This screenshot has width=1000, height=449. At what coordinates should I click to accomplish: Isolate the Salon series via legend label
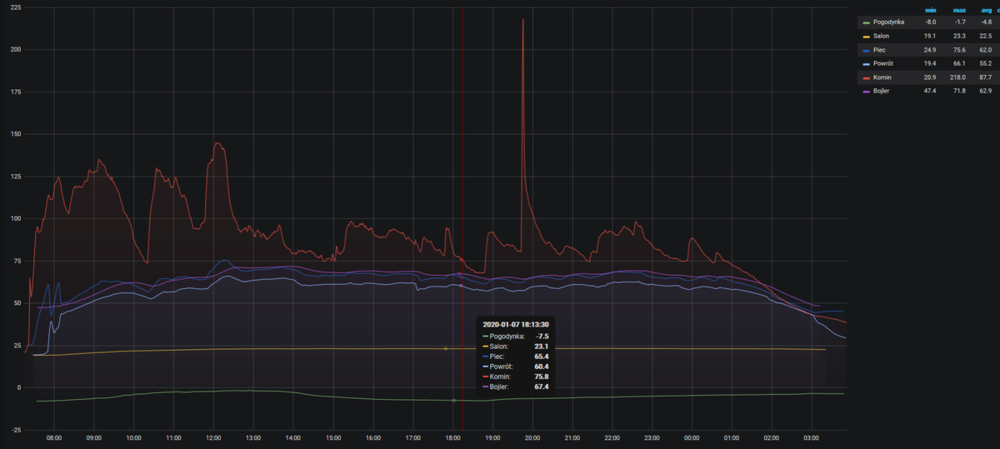(x=881, y=35)
